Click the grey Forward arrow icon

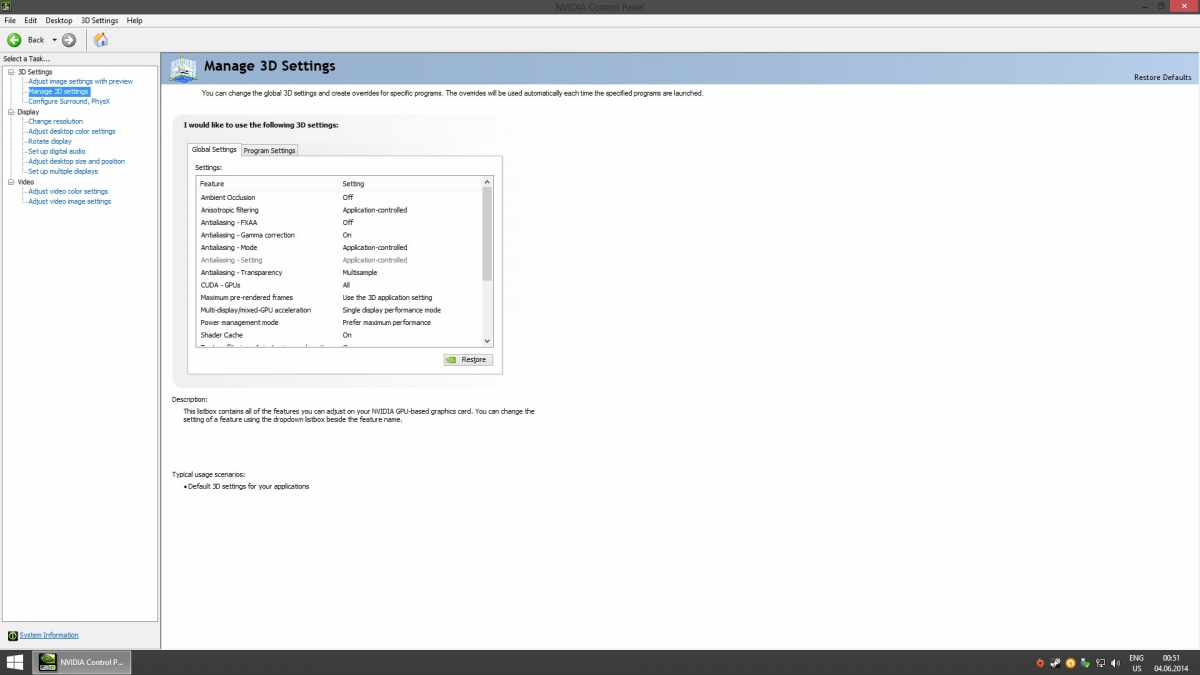click(69, 40)
